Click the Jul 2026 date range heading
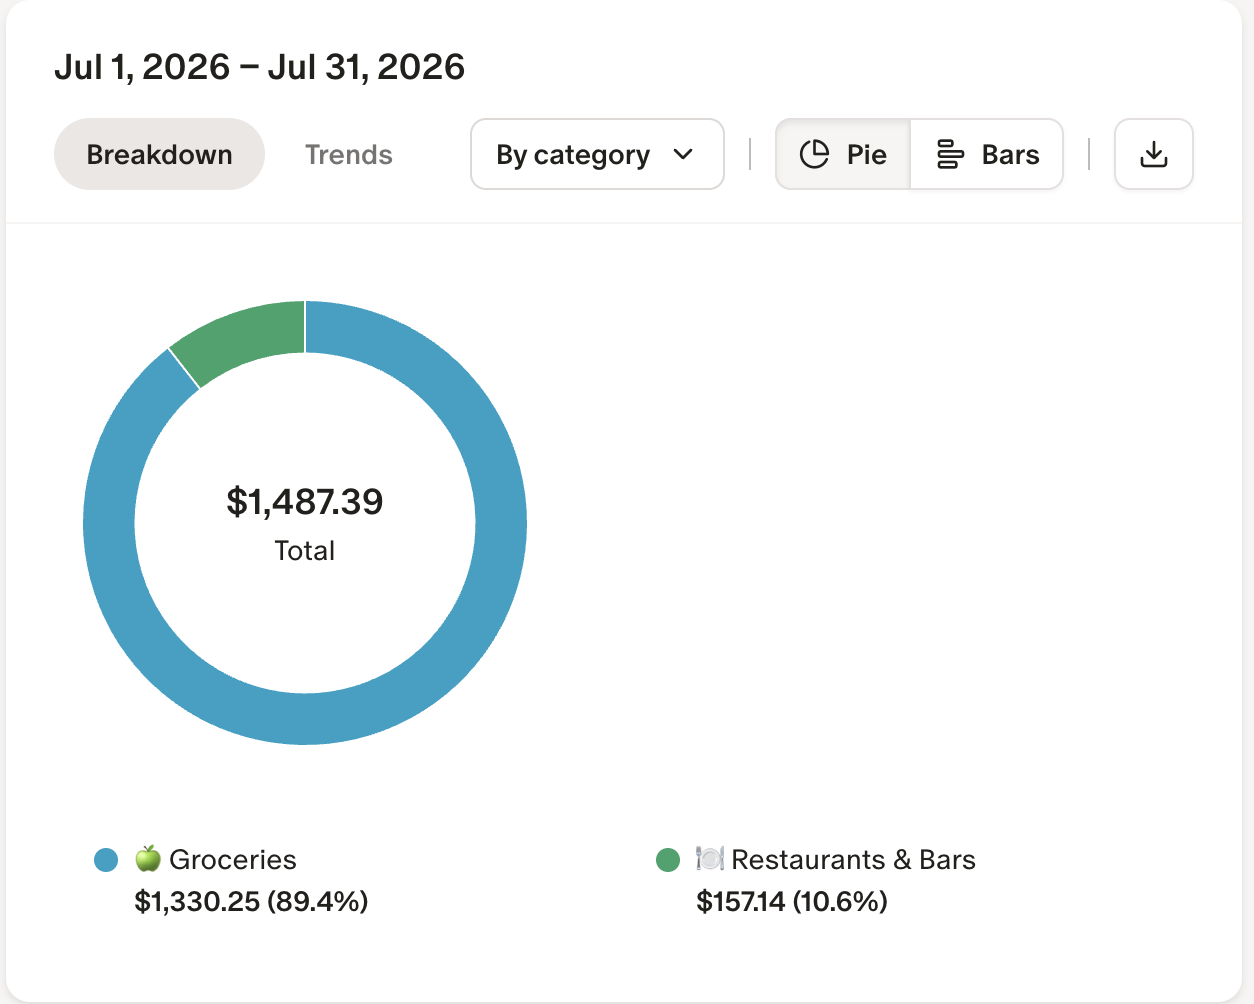Image resolution: width=1254 pixels, height=1004 pixels. pyautogui.click(x=259, y=67)
